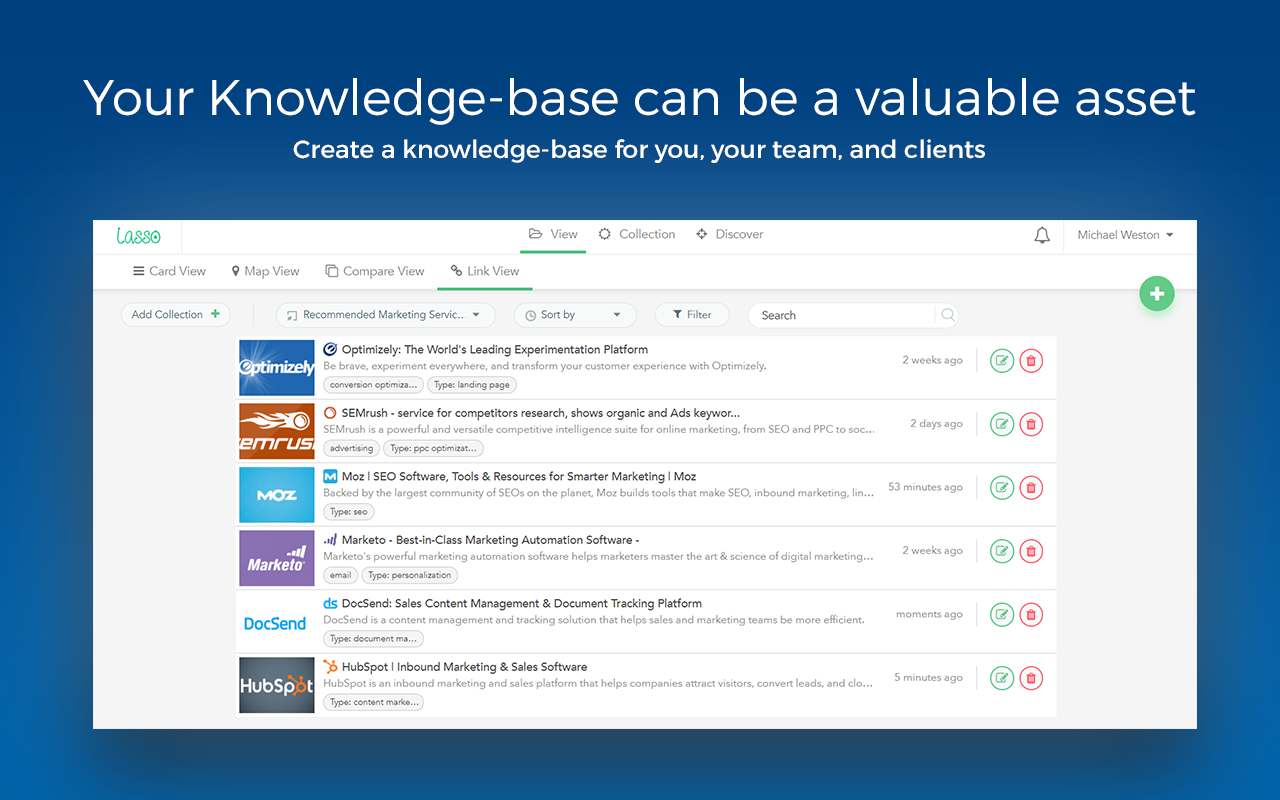Click the Add Collection button

[176, 314]
